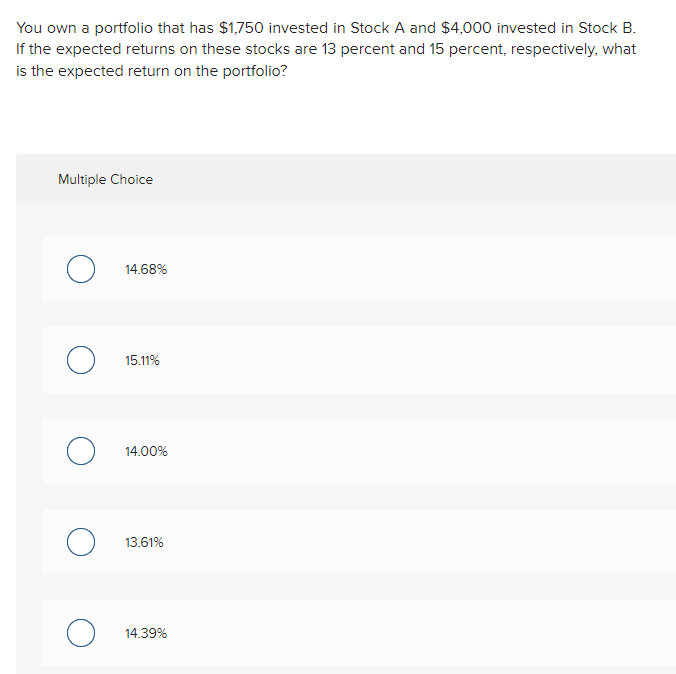The height and width of the screenshot is (674, 676).
Task: Pick the radio circle beside 13.61%
Action: [81, 543]
